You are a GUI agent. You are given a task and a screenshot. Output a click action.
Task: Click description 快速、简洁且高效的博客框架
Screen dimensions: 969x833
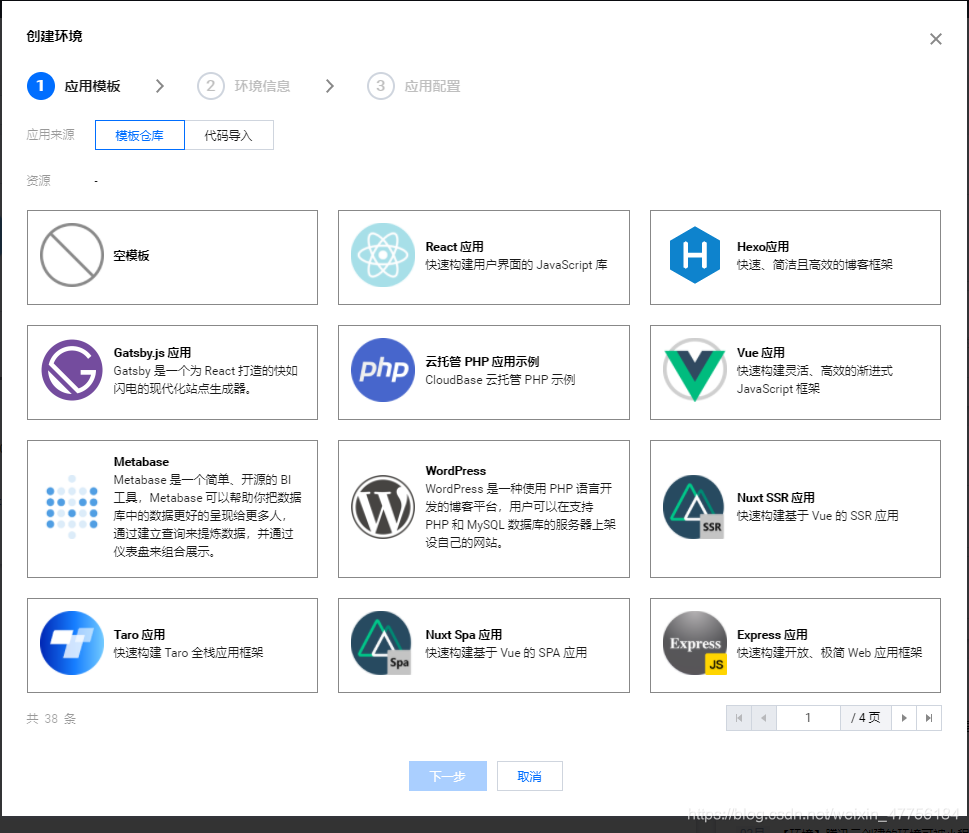[x=815, y=264]
